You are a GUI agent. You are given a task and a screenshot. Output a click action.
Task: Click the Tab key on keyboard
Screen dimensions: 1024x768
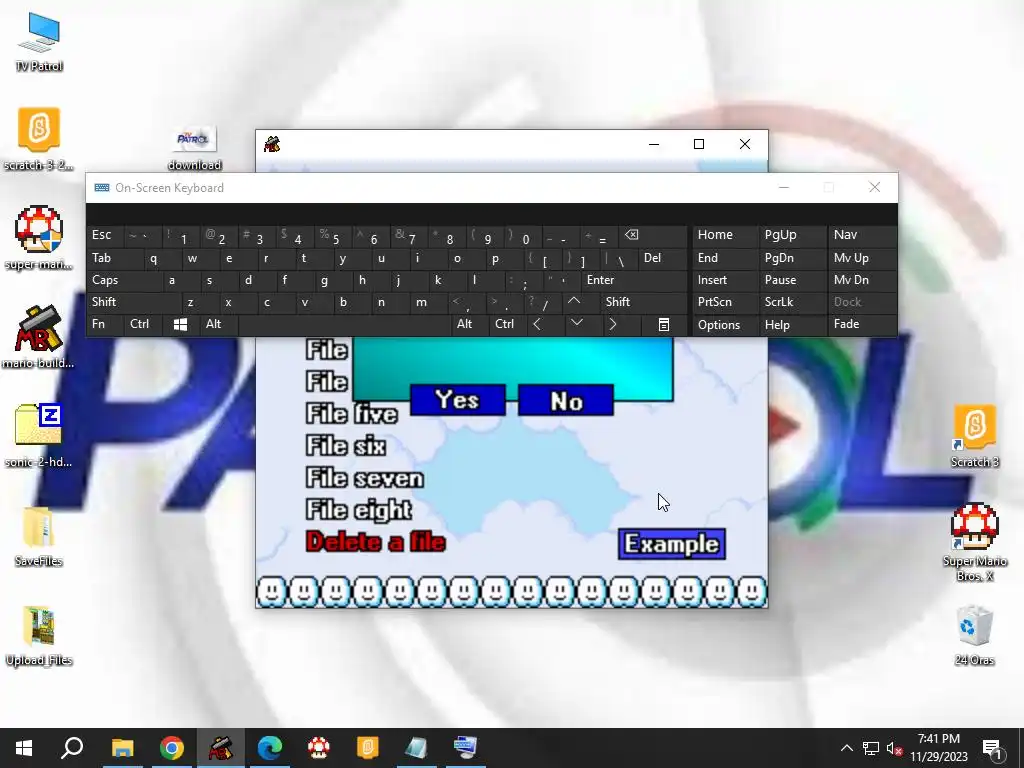click(x=114, y=259)
